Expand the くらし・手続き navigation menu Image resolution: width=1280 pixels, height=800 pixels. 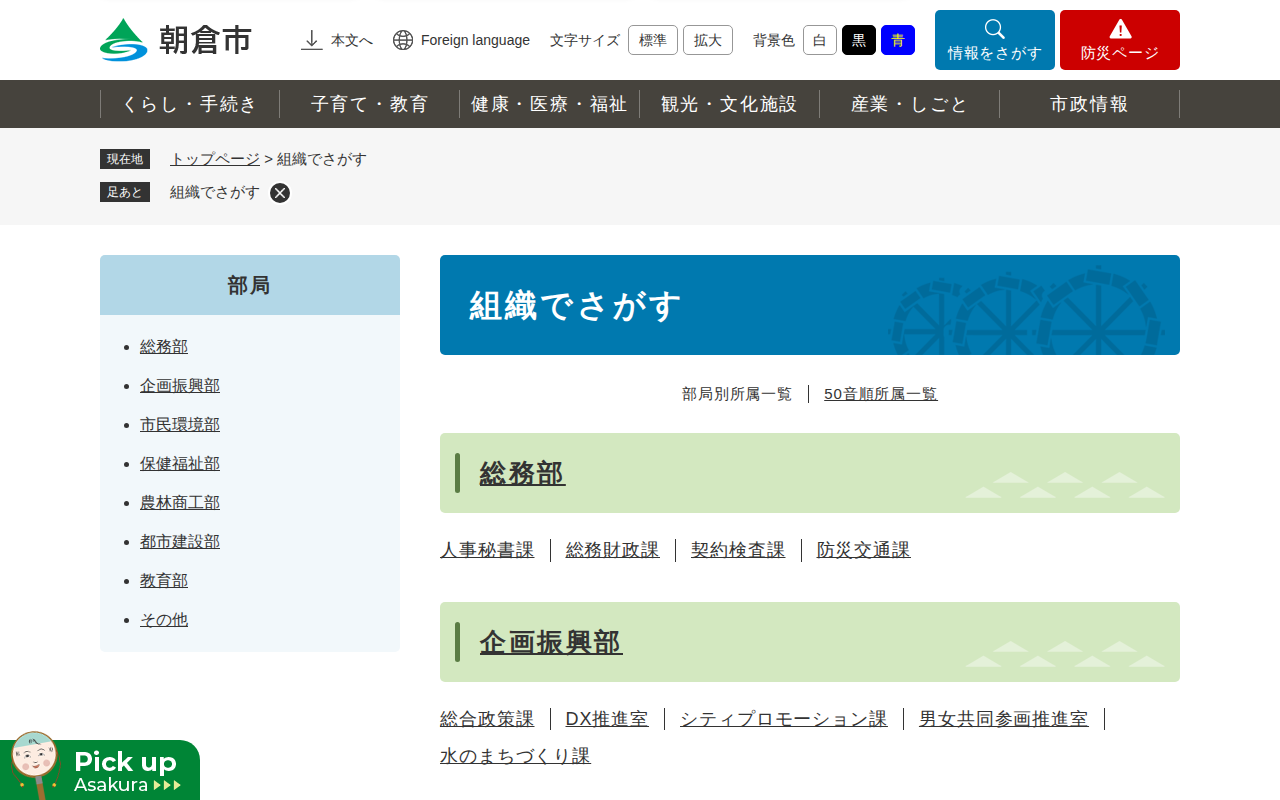coord(190,103)
